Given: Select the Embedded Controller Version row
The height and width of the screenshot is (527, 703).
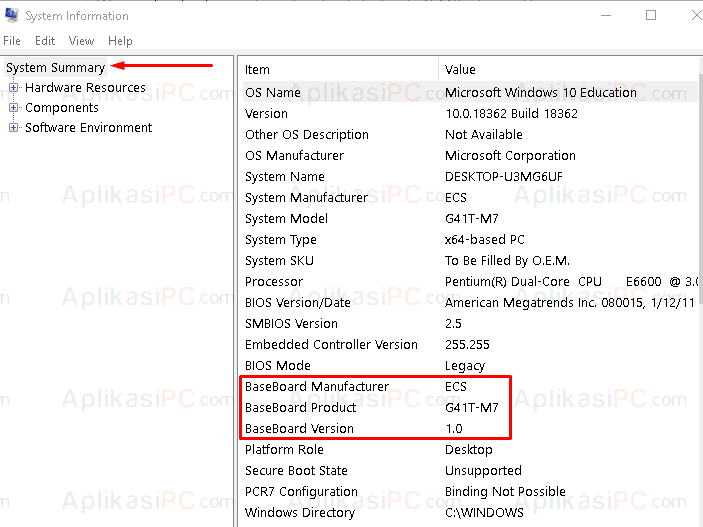Looking at the screenshot, I should click(470, 344).
